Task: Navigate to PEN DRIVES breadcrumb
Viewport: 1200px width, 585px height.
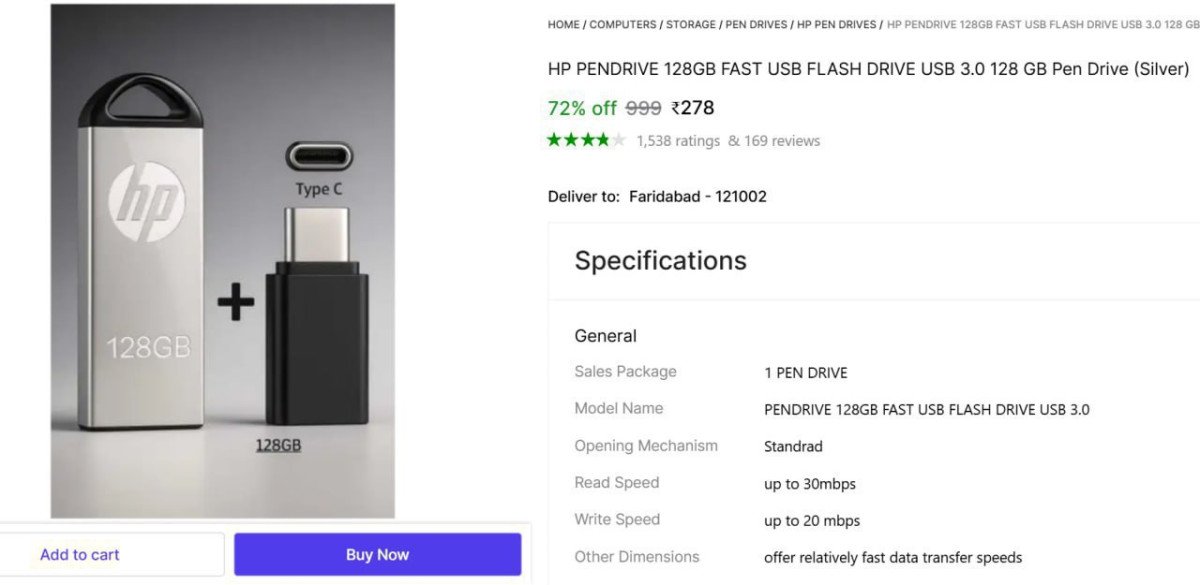Action: (x=756, y=24)
